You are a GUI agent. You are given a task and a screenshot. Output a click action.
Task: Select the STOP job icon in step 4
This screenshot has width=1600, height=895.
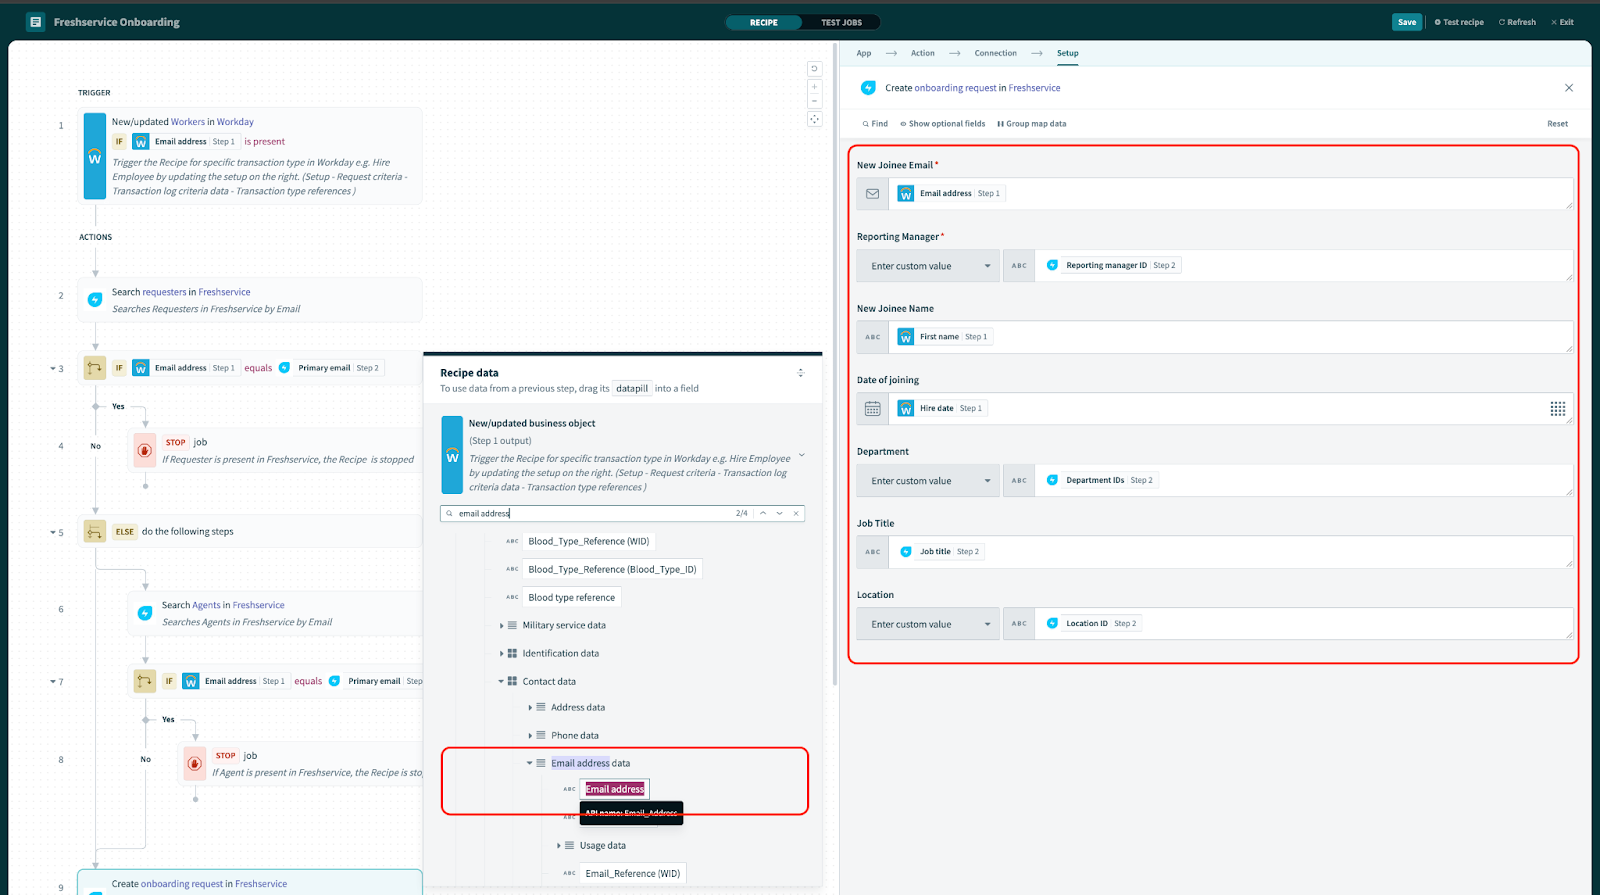tap(144, 450)
